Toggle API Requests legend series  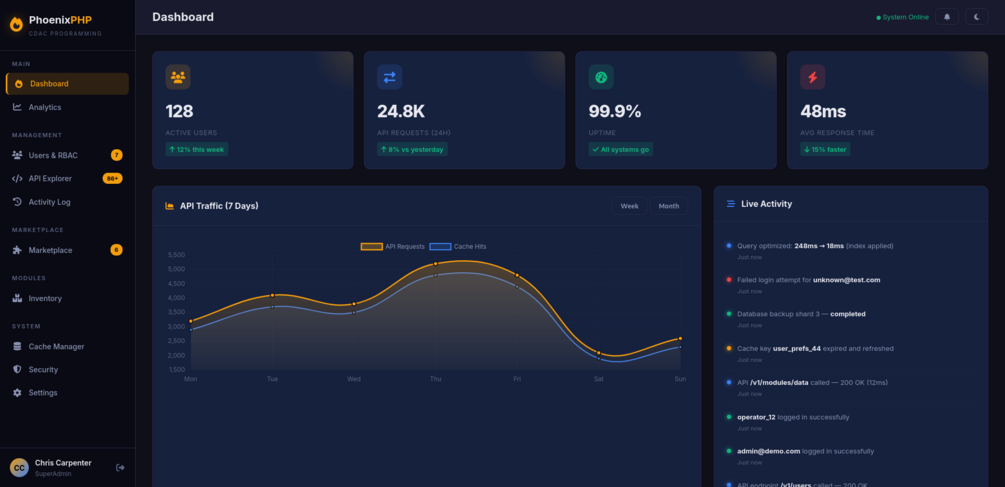click(393, 246)
